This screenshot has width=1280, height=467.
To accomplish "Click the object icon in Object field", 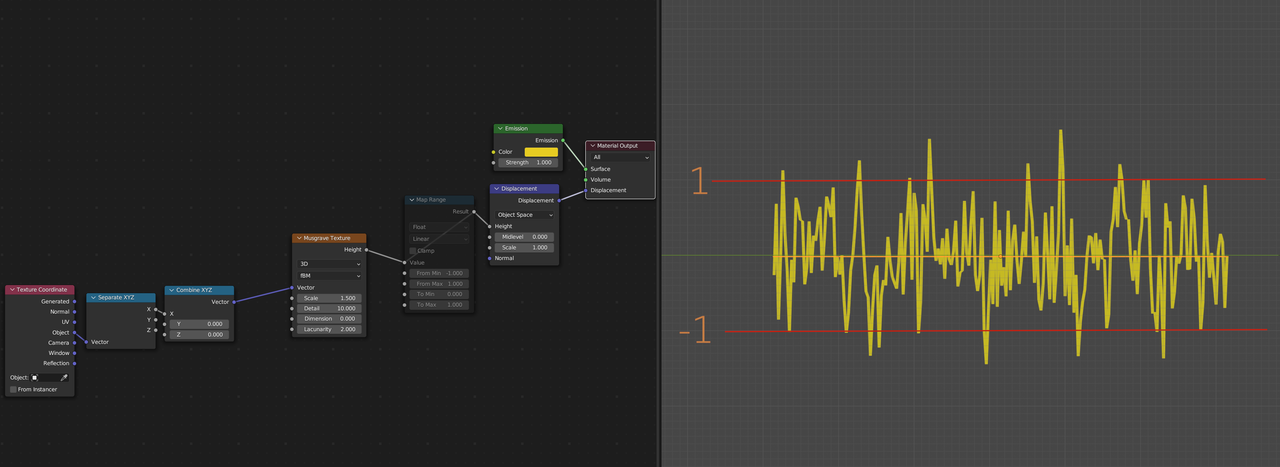I will coord(34,378).
